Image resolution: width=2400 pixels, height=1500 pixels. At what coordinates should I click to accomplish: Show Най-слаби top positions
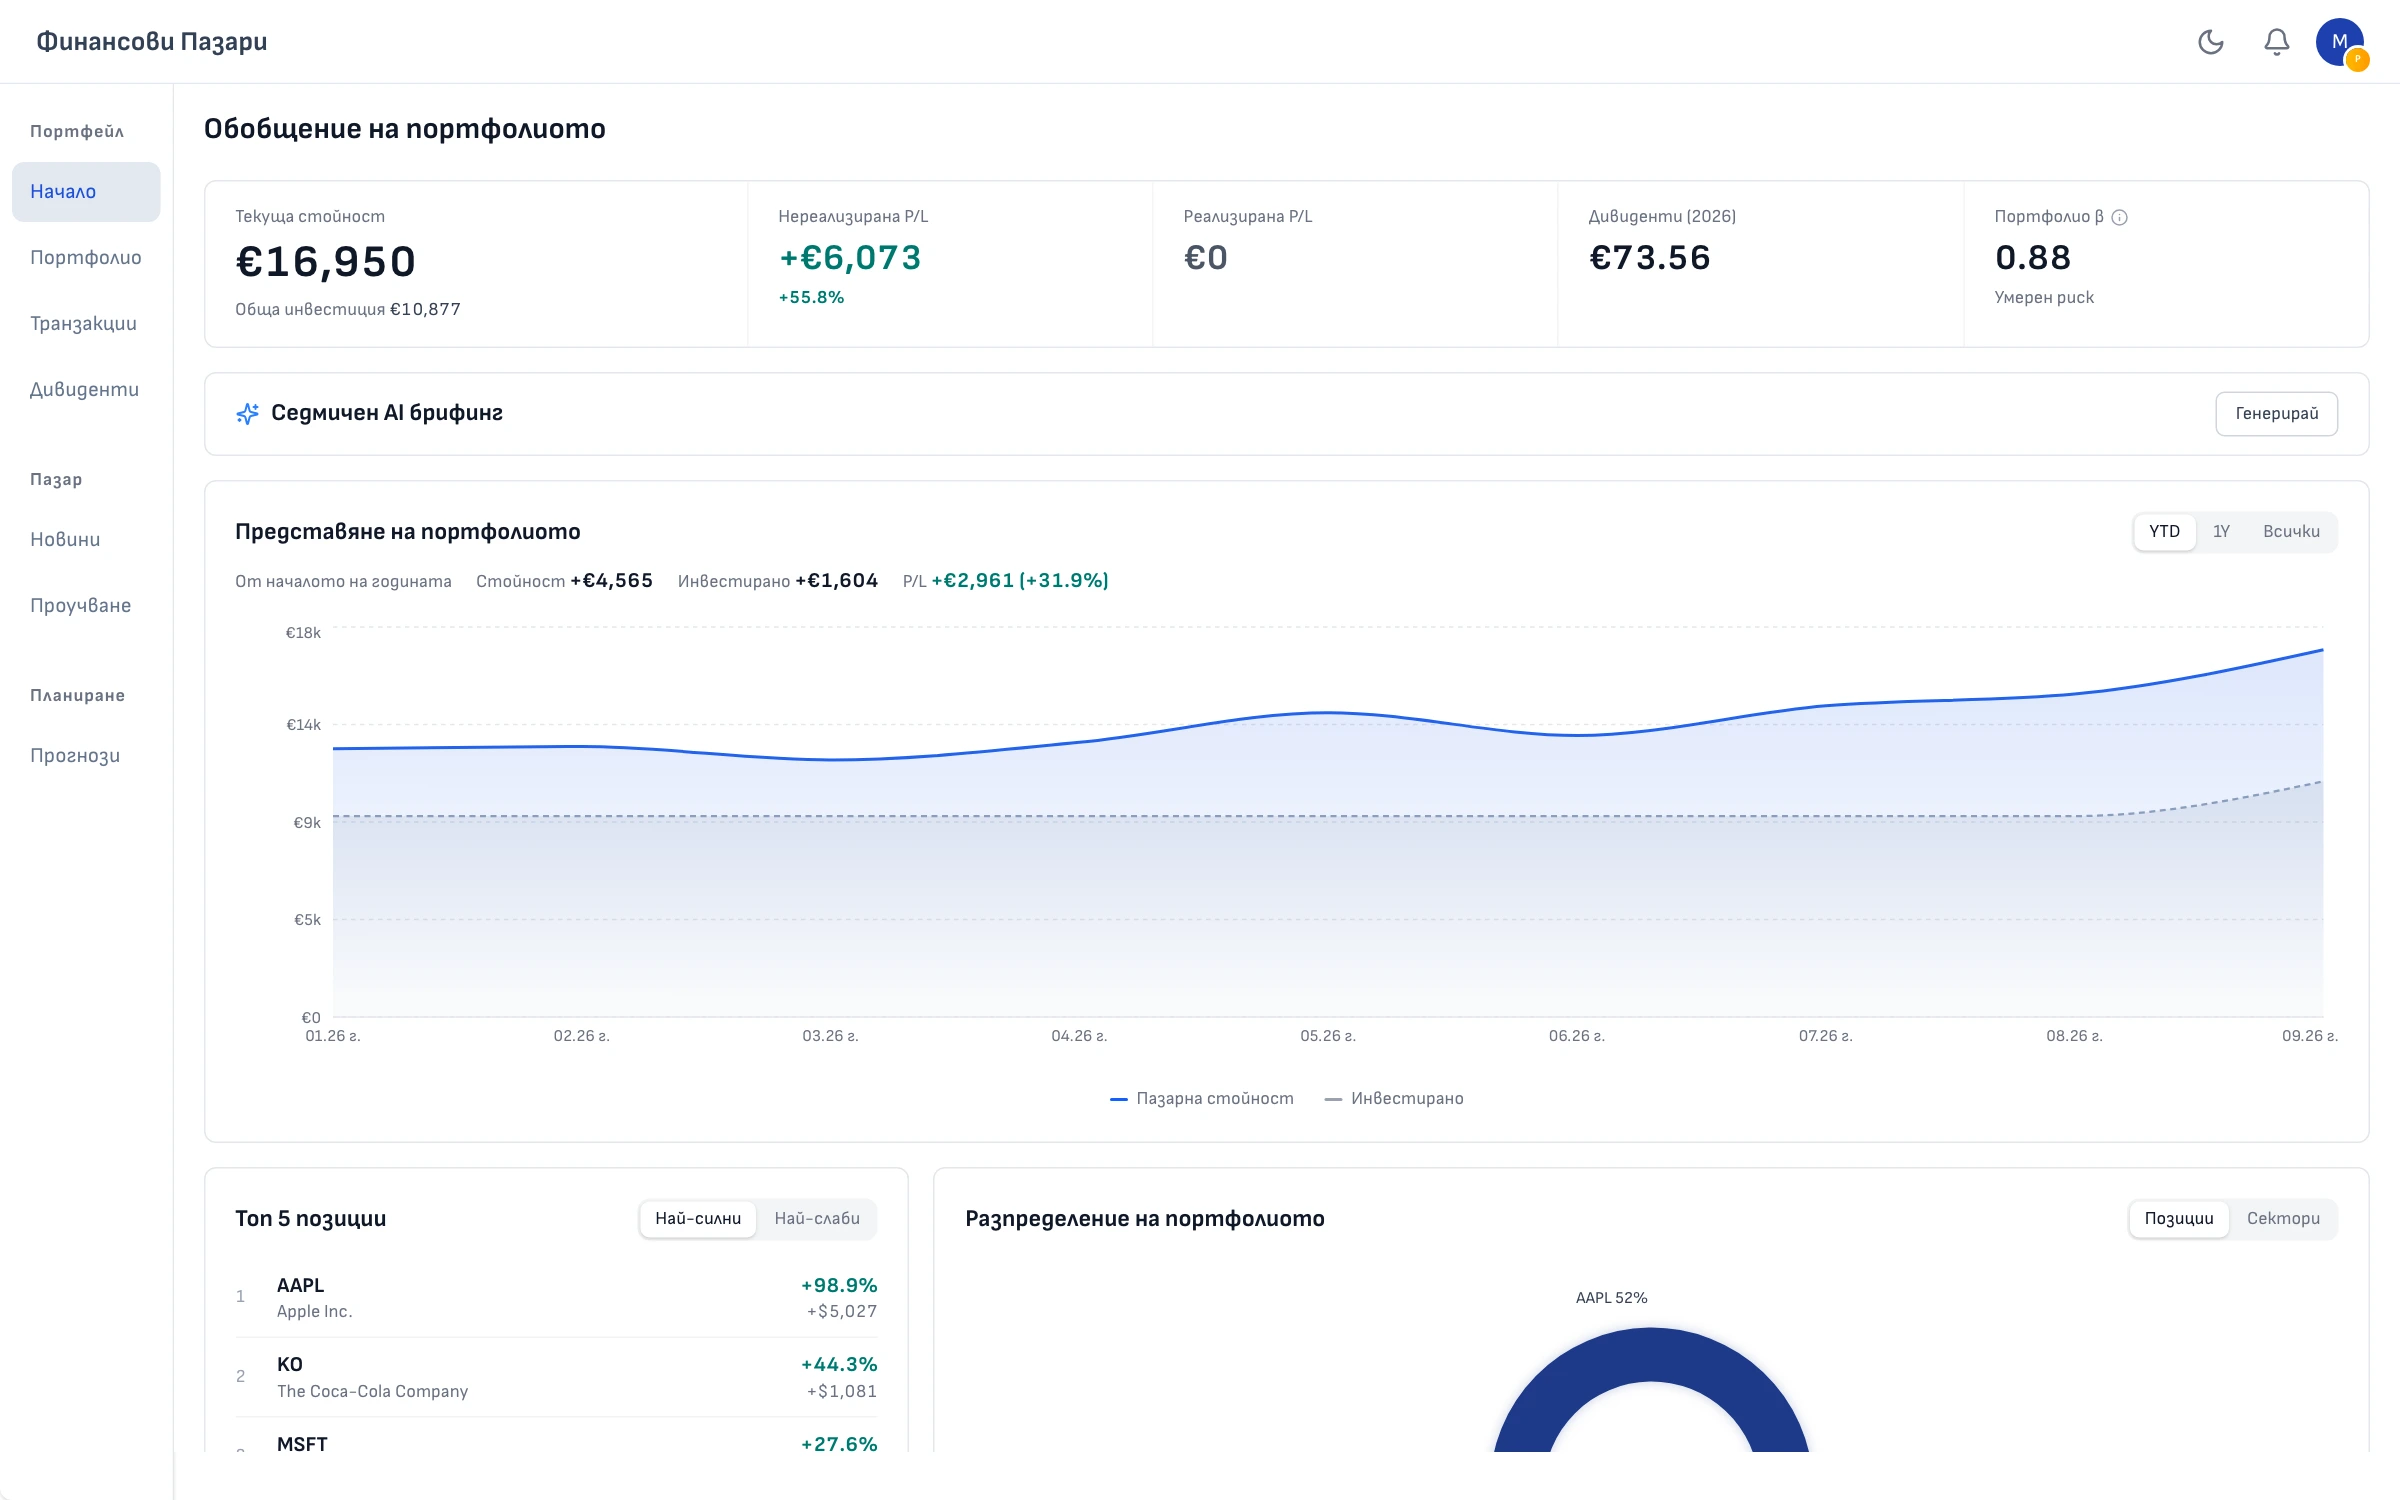[x=817, y=1219]
